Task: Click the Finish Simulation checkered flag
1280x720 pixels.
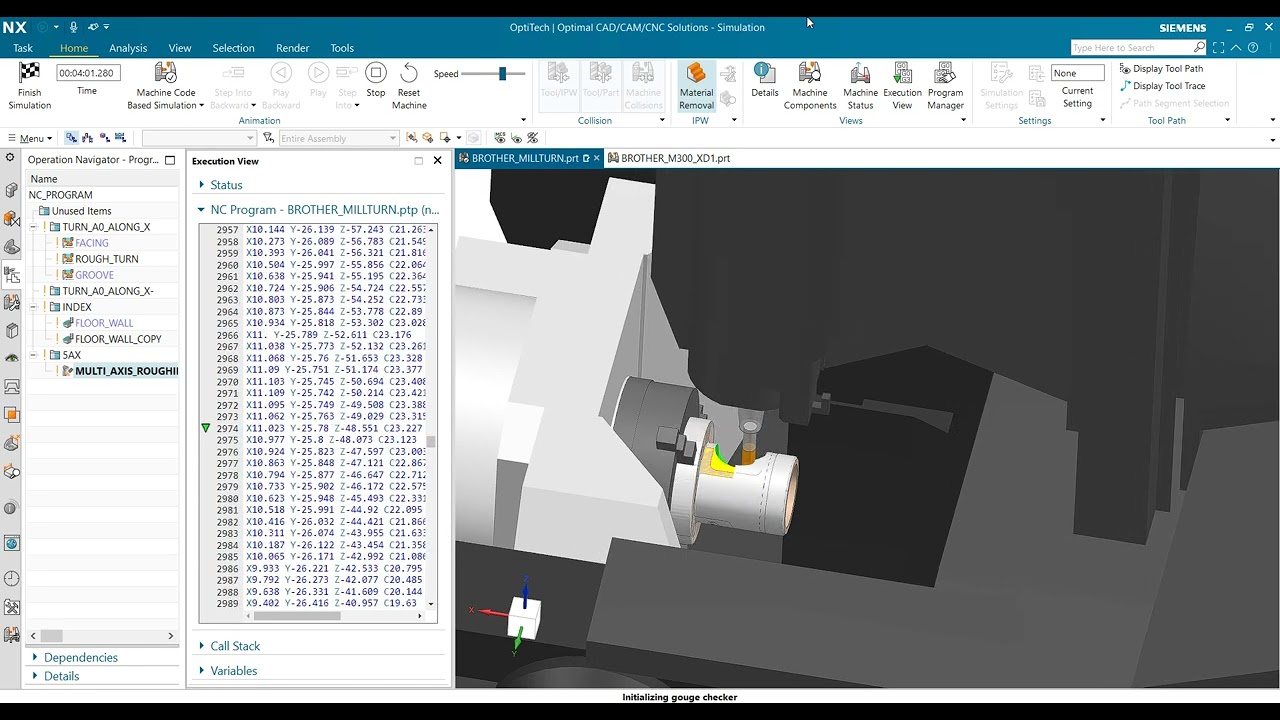Action: pyautogui.click(x=29, y=73)
